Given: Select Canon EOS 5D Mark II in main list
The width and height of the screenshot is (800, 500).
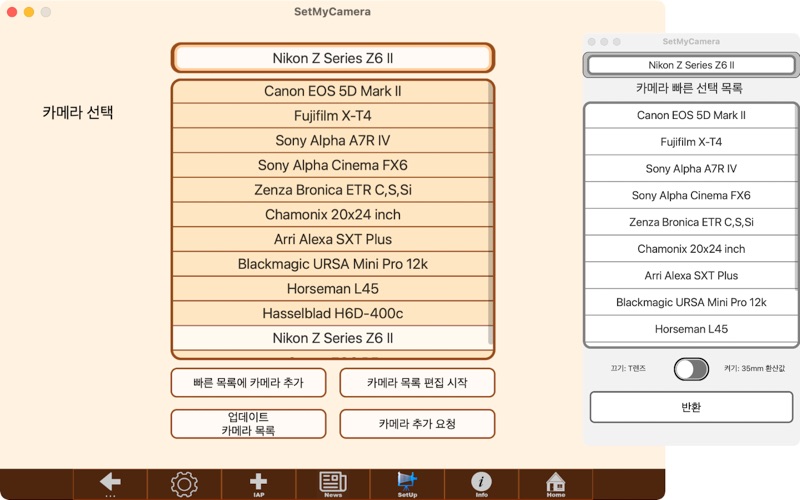Looking at the screenshot, I should [333, 91].
